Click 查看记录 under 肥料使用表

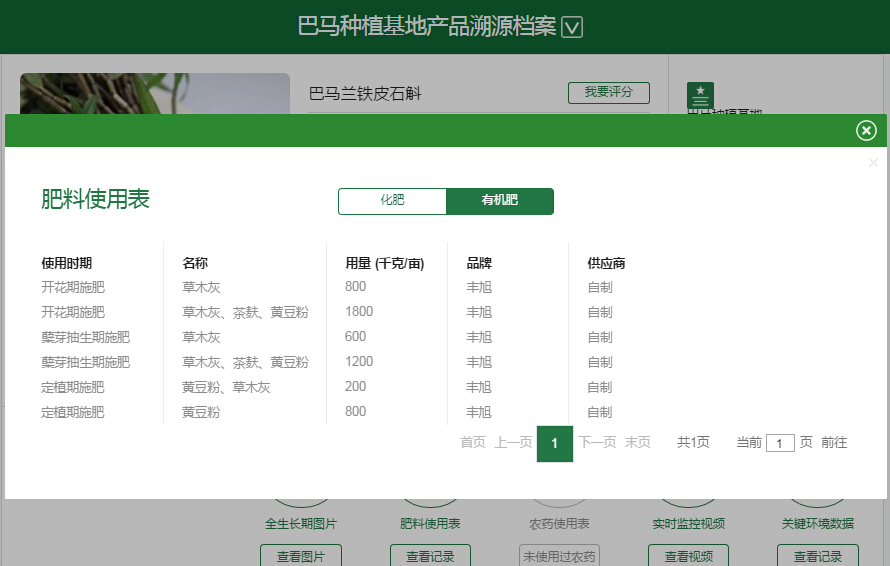(430, 556)
